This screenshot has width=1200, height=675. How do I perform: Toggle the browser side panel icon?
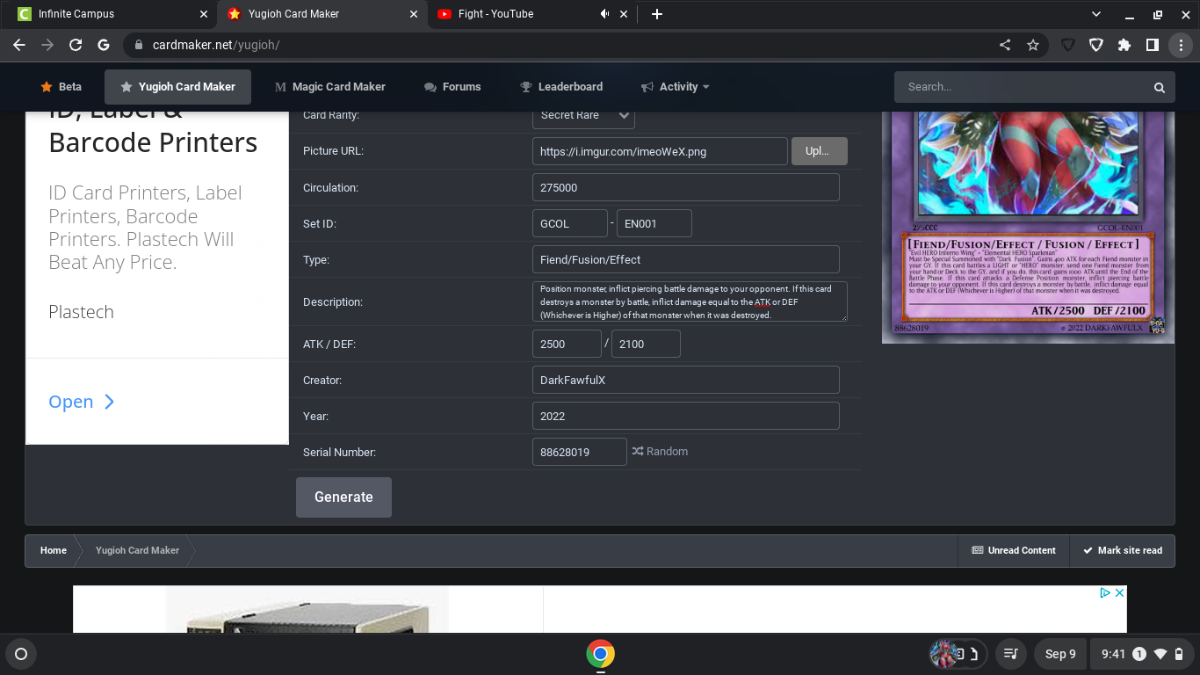click(x=1152, y=45)
